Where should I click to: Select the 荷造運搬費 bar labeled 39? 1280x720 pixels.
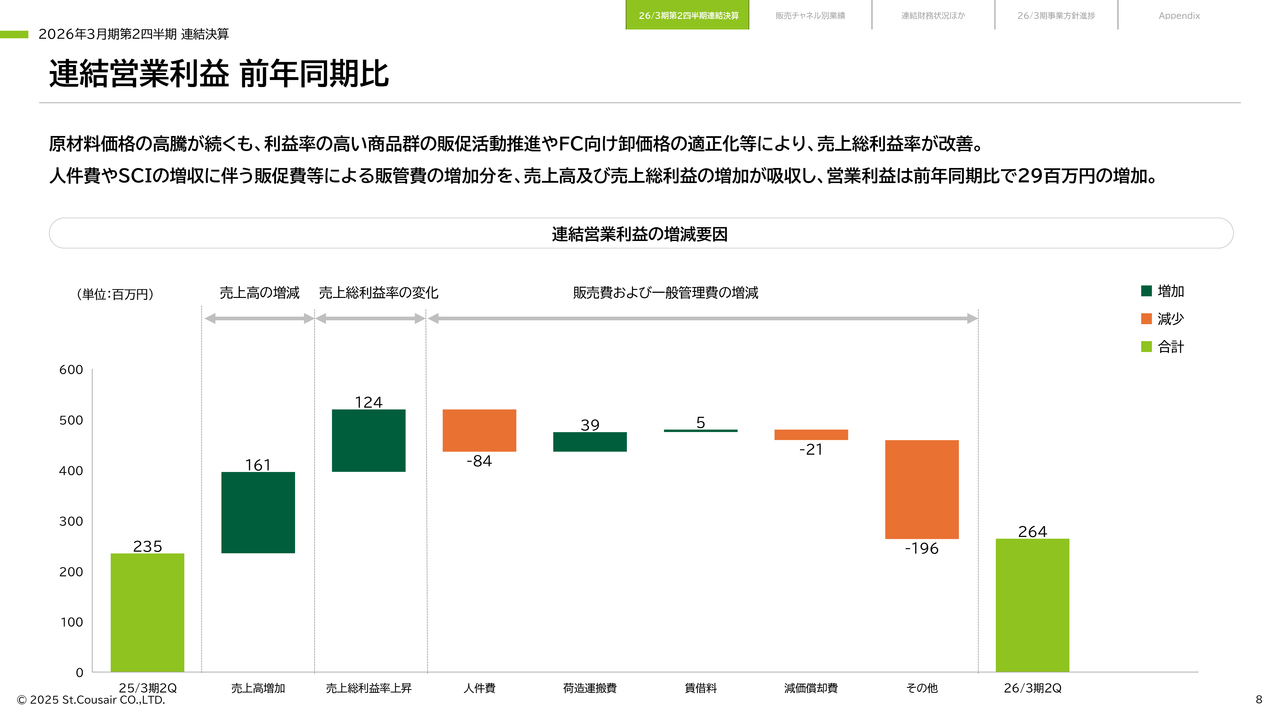[590, 442]
